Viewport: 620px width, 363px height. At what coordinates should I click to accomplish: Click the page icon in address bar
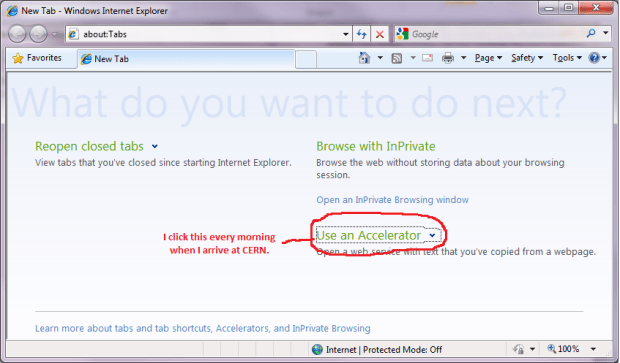pos(73,34)
